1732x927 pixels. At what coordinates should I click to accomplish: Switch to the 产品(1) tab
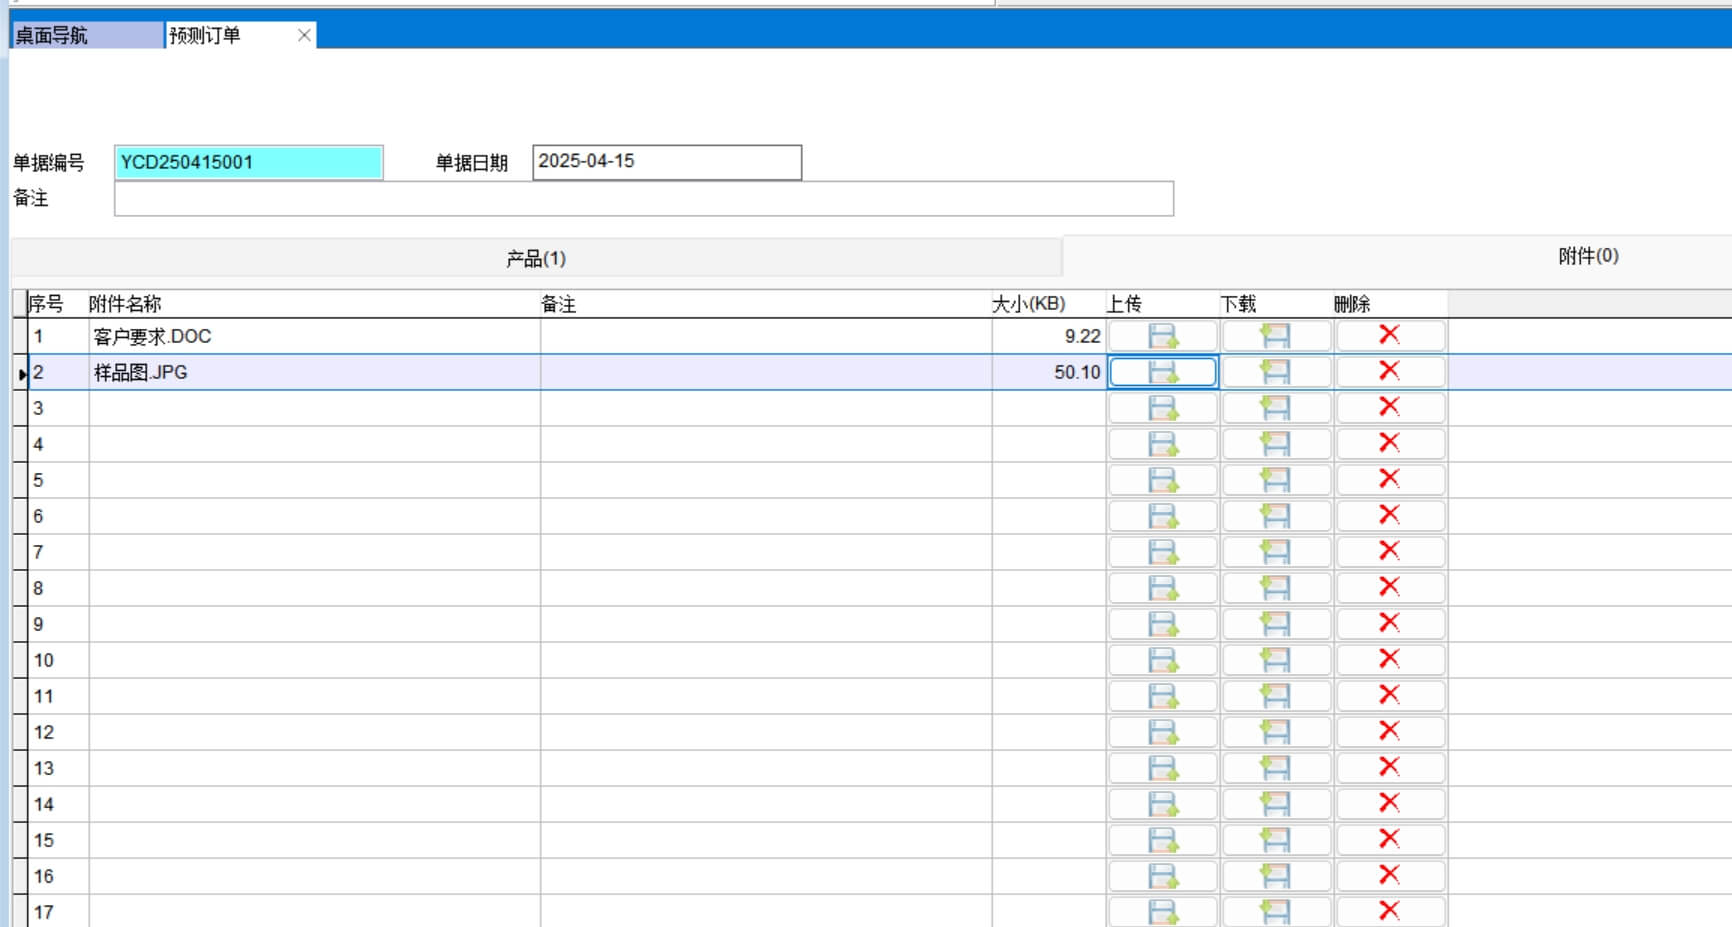(536, 259)
